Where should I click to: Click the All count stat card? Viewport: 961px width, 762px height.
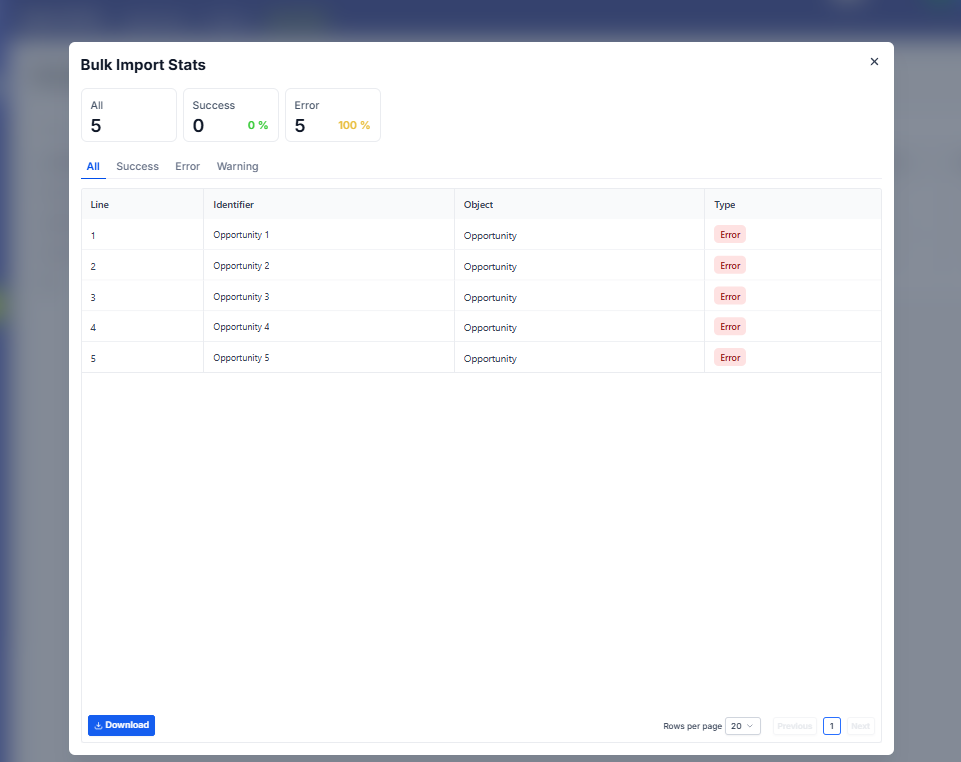(x=129, y=115)
